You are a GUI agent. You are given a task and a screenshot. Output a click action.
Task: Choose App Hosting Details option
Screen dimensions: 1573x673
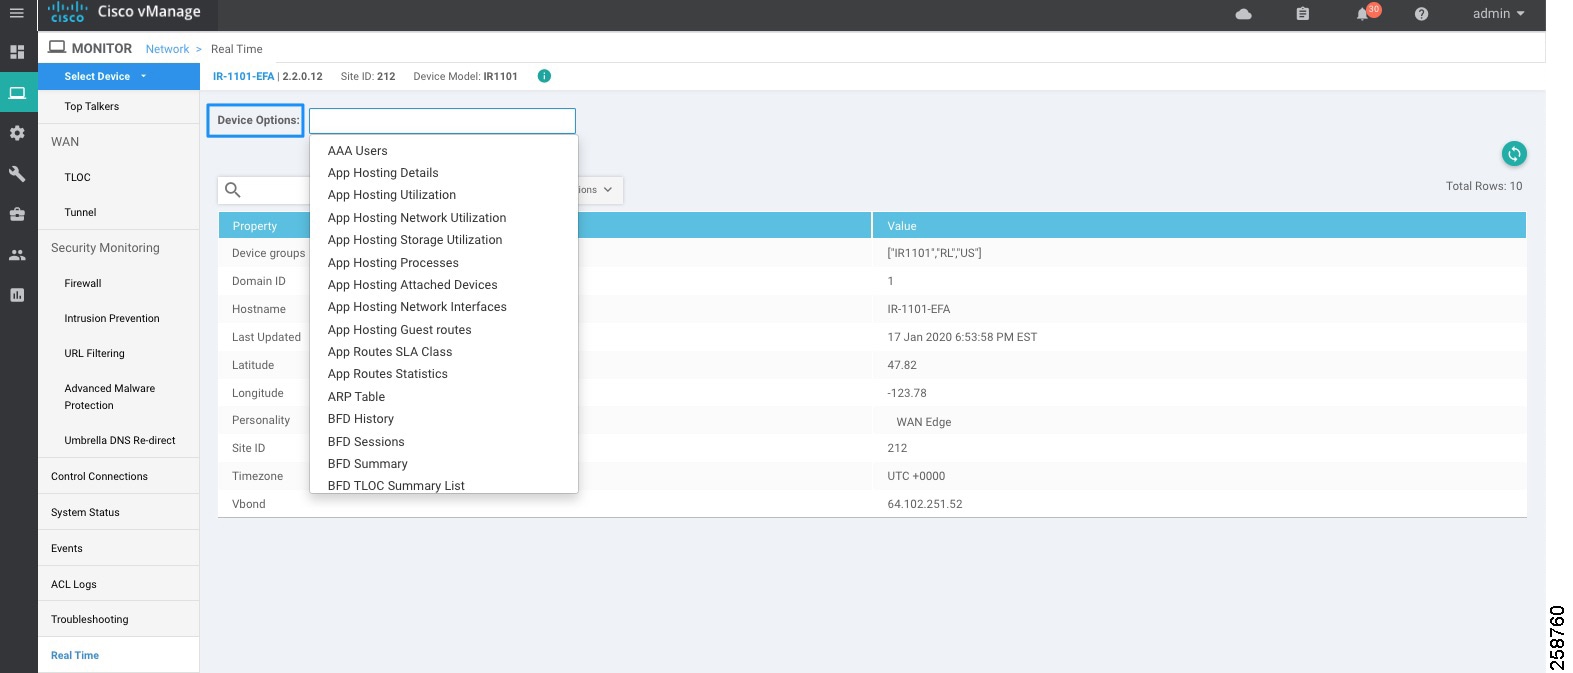(383, 173)
